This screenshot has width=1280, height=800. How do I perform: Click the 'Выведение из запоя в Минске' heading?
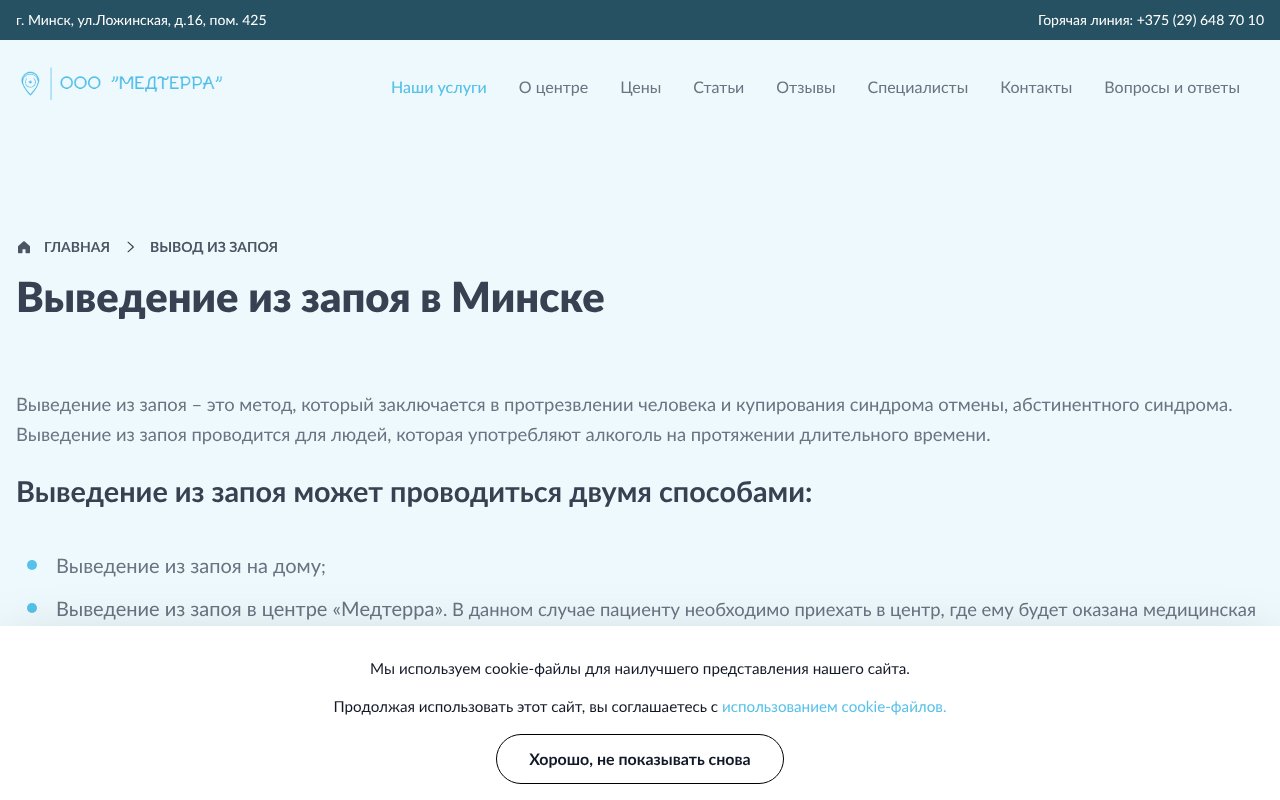click(310, 297)
